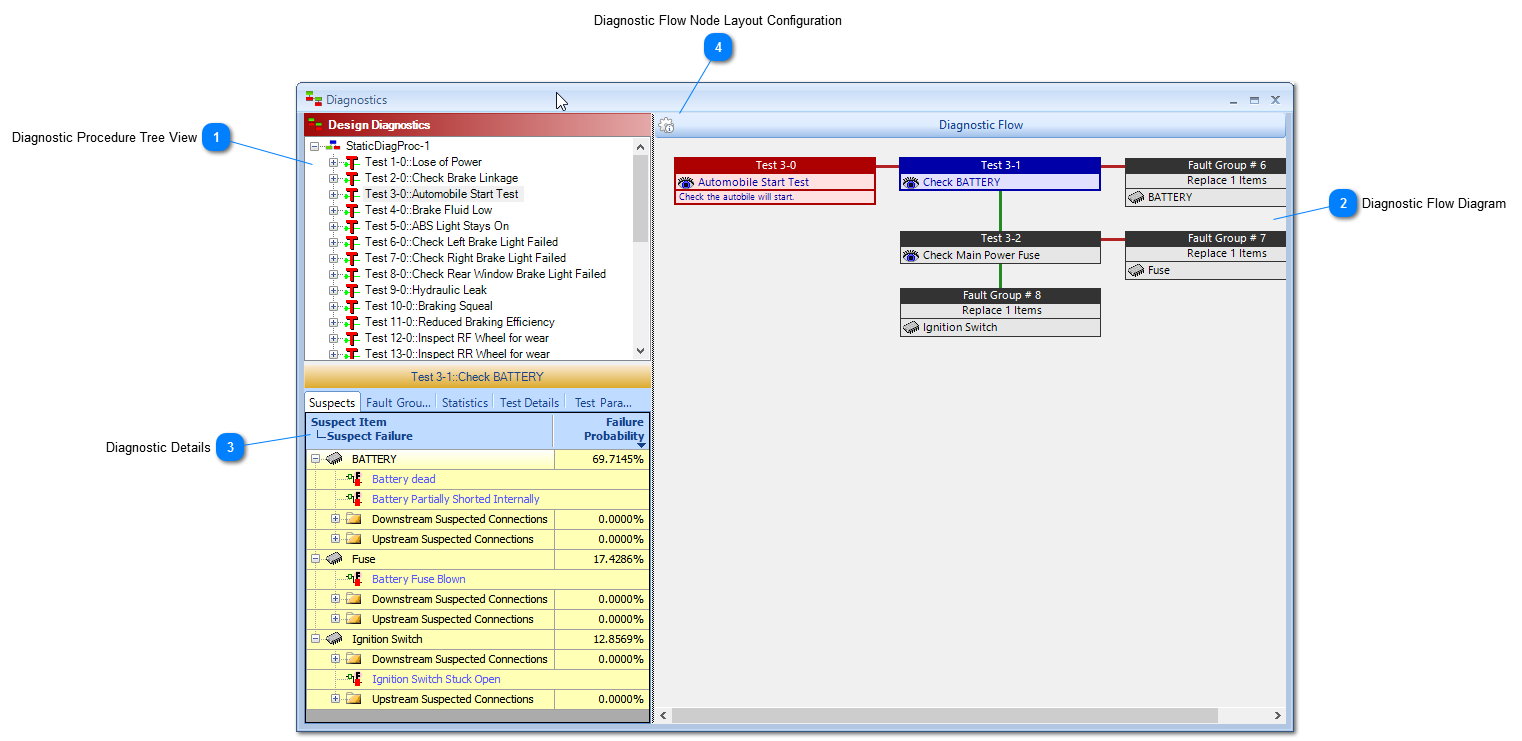Click the Test 3-2 node header
Viewport: 1522px width, 741px height.
[1001, 239]
